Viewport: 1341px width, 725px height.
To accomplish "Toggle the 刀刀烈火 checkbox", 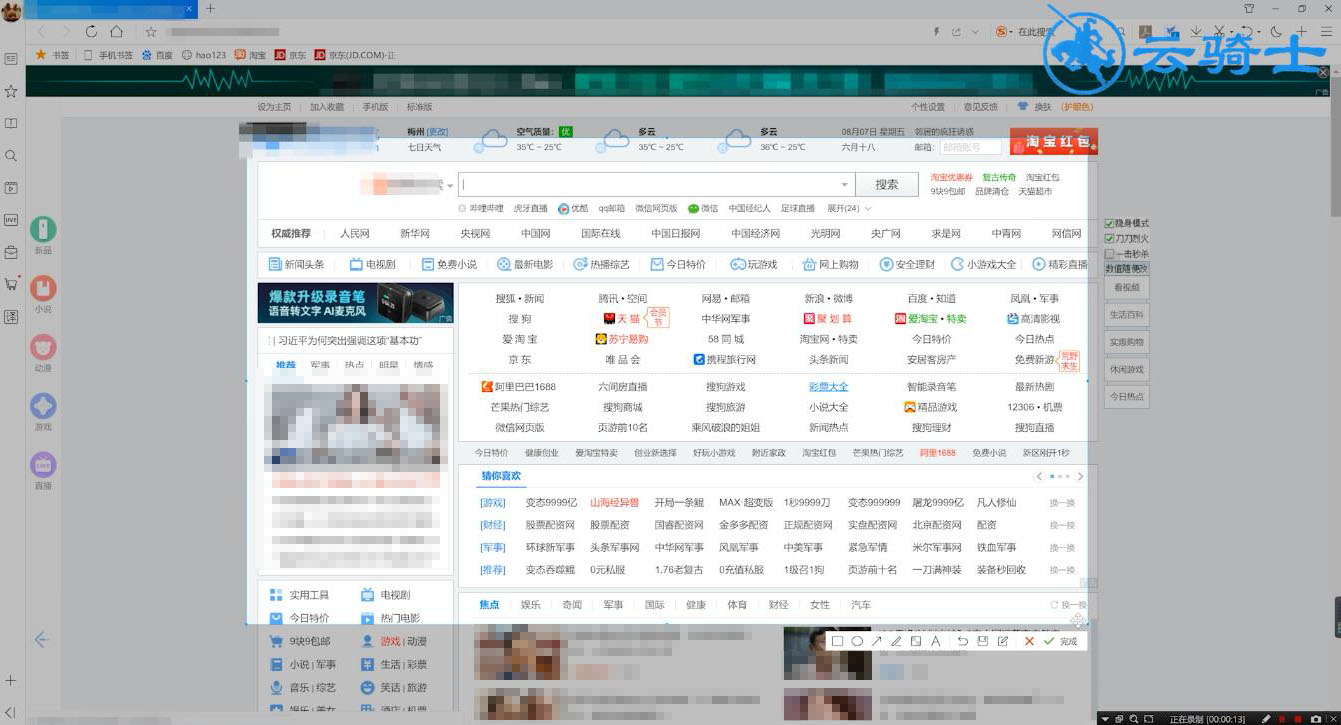I will coord(1109,238).
